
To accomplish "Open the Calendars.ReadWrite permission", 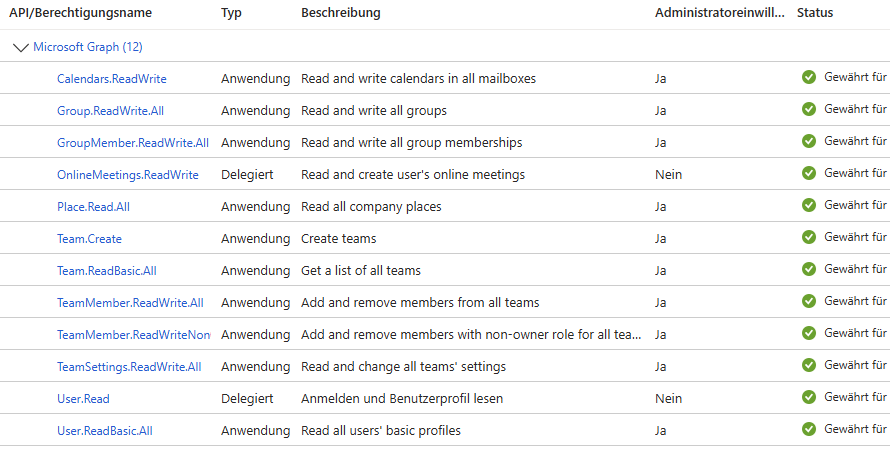I will coord(112,79).
